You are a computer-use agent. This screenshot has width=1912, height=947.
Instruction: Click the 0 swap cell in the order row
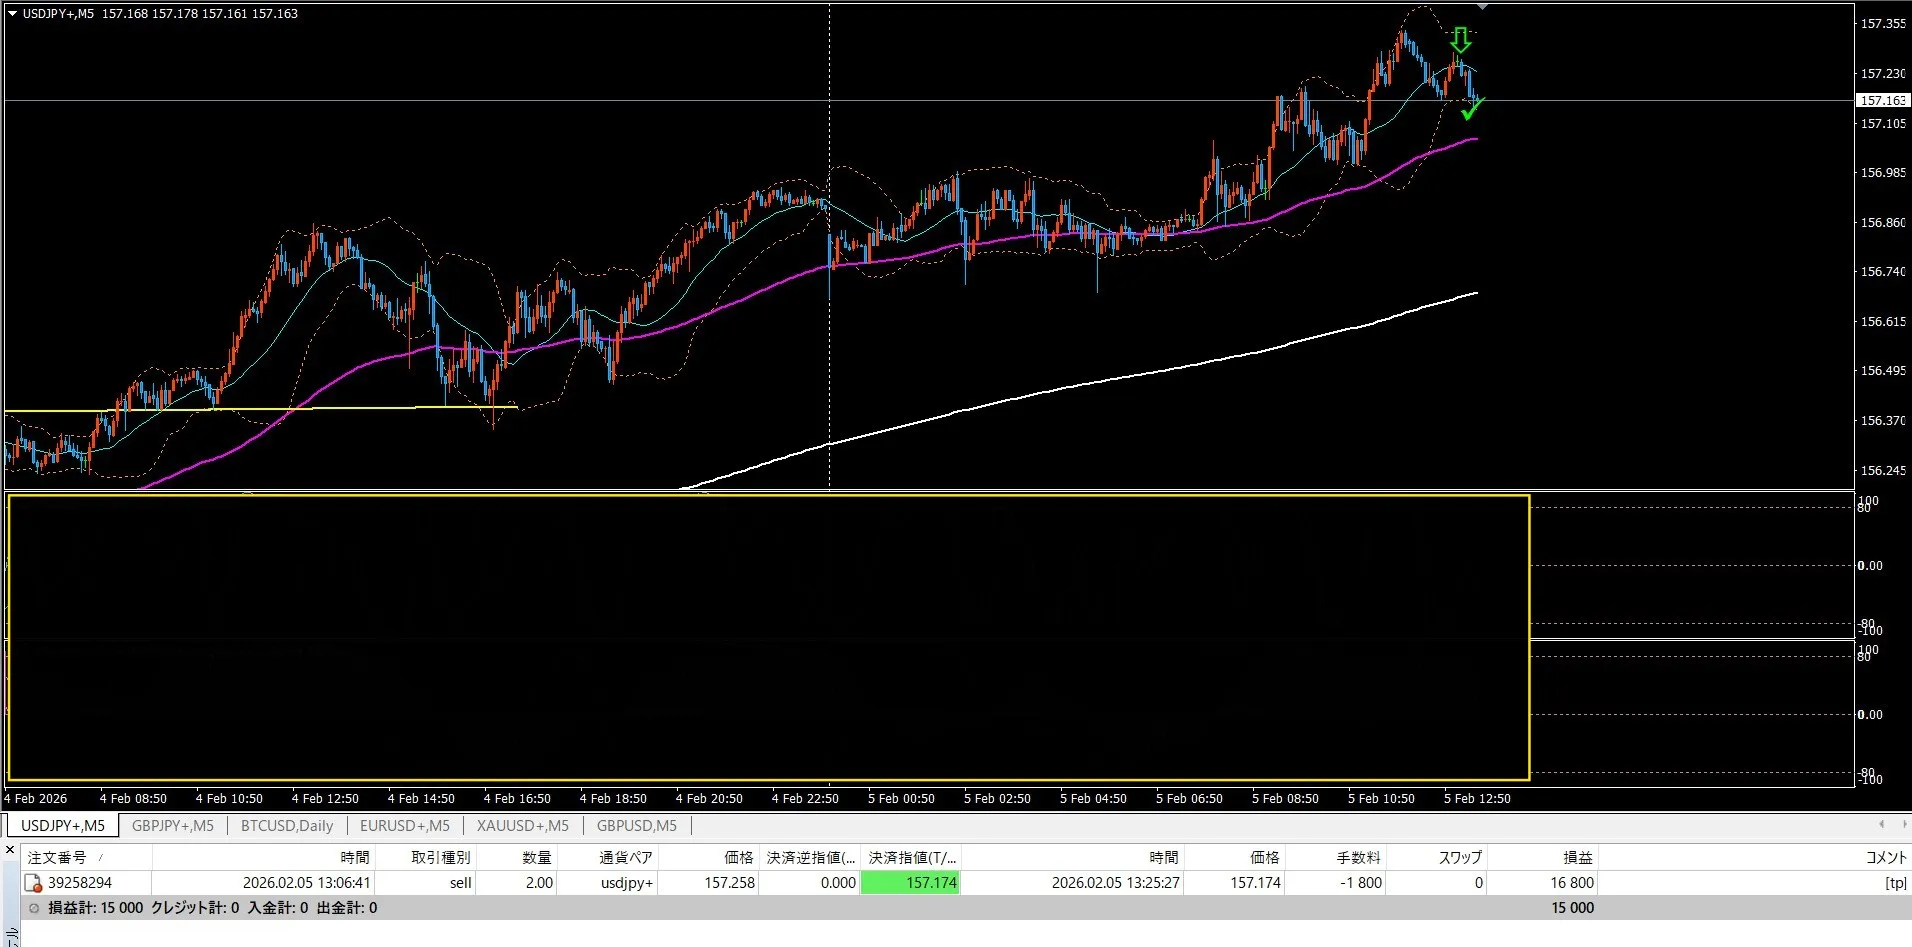point(1479,883)
